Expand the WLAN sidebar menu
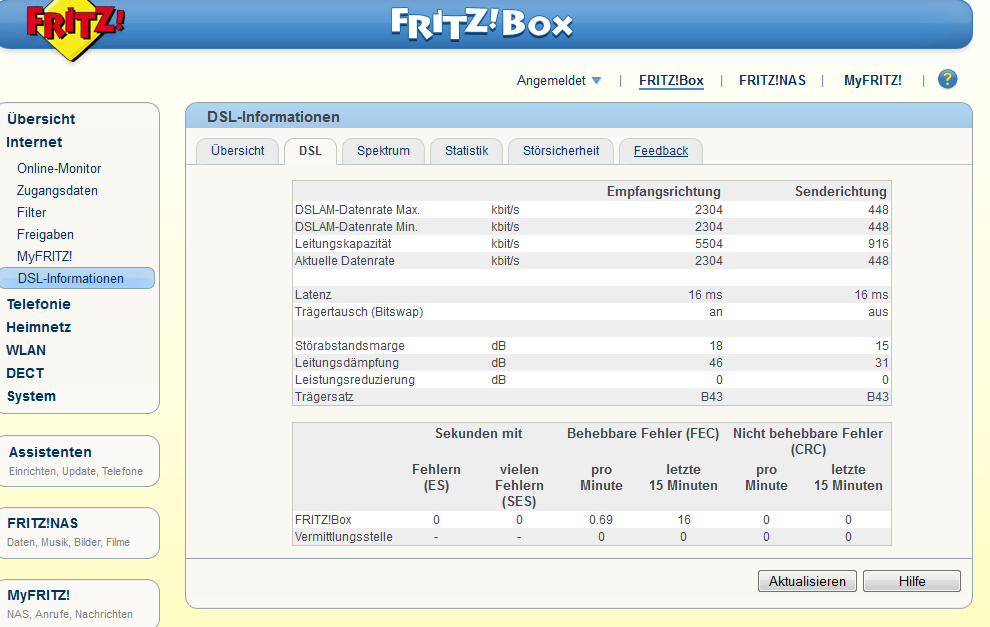 tap(26, 350)
